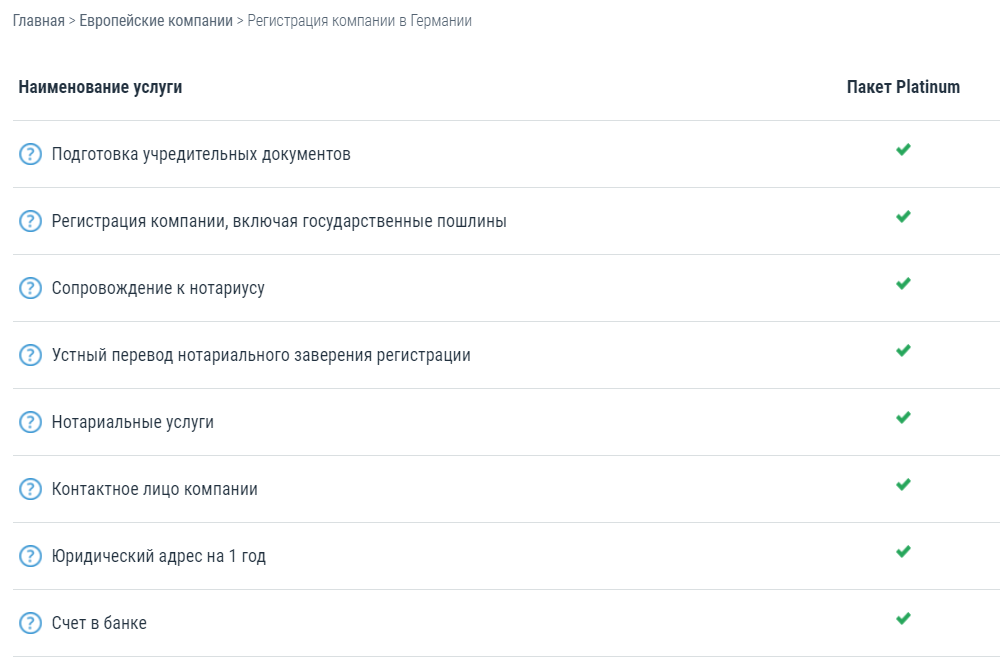Click question icon beside Контактное лицо компании

(31, 489)
